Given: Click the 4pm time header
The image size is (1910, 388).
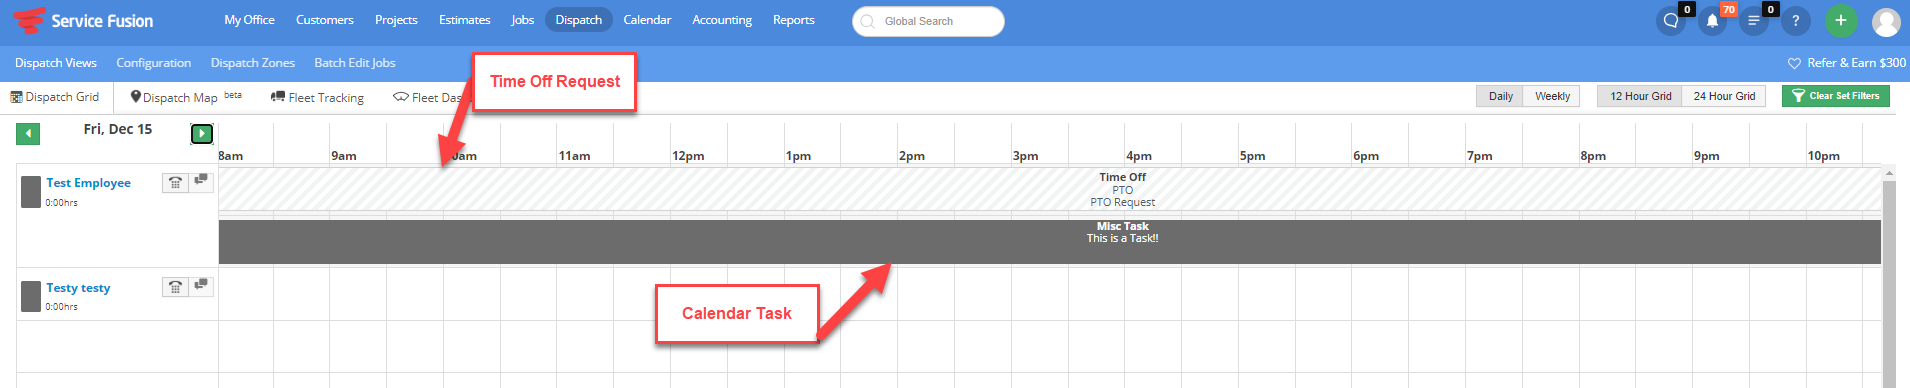Looking at the screenshot, I should [1139, 156].
